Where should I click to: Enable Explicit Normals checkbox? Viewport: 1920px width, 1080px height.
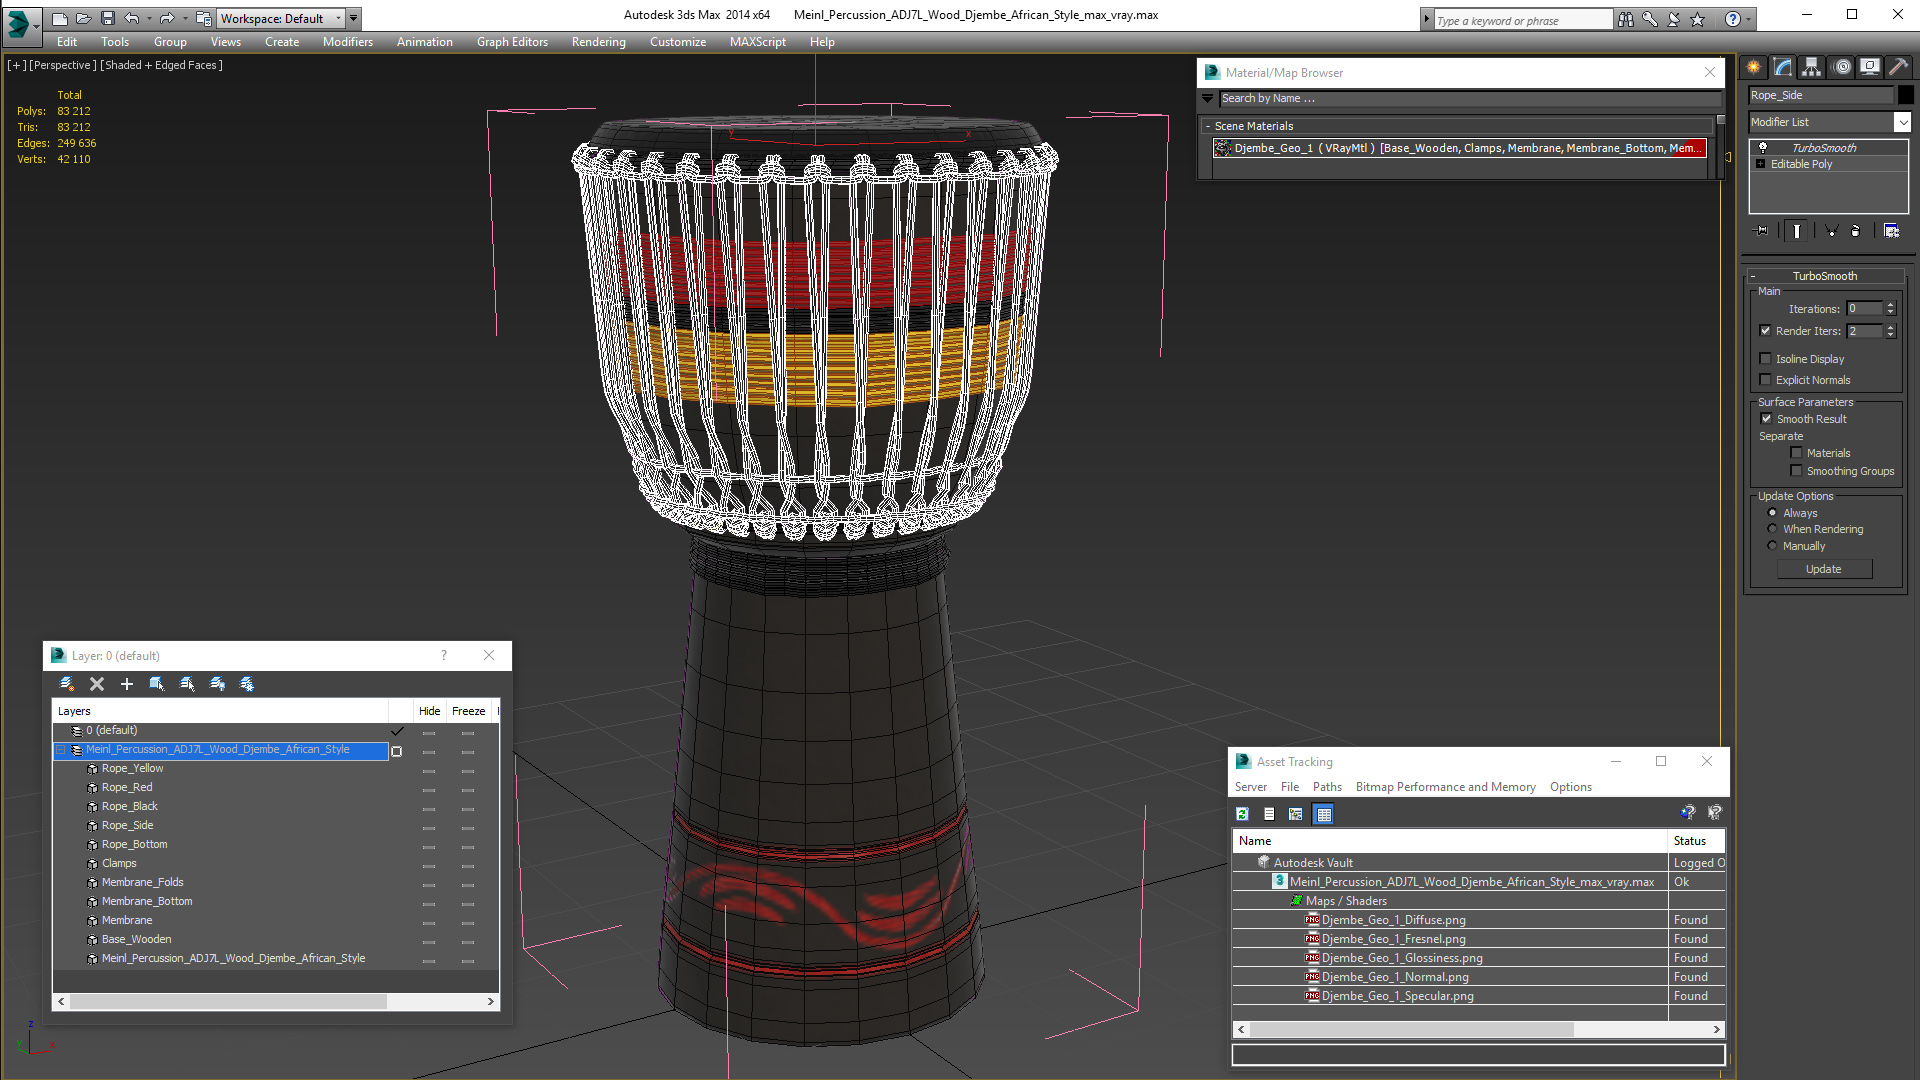coord(1765,380)
